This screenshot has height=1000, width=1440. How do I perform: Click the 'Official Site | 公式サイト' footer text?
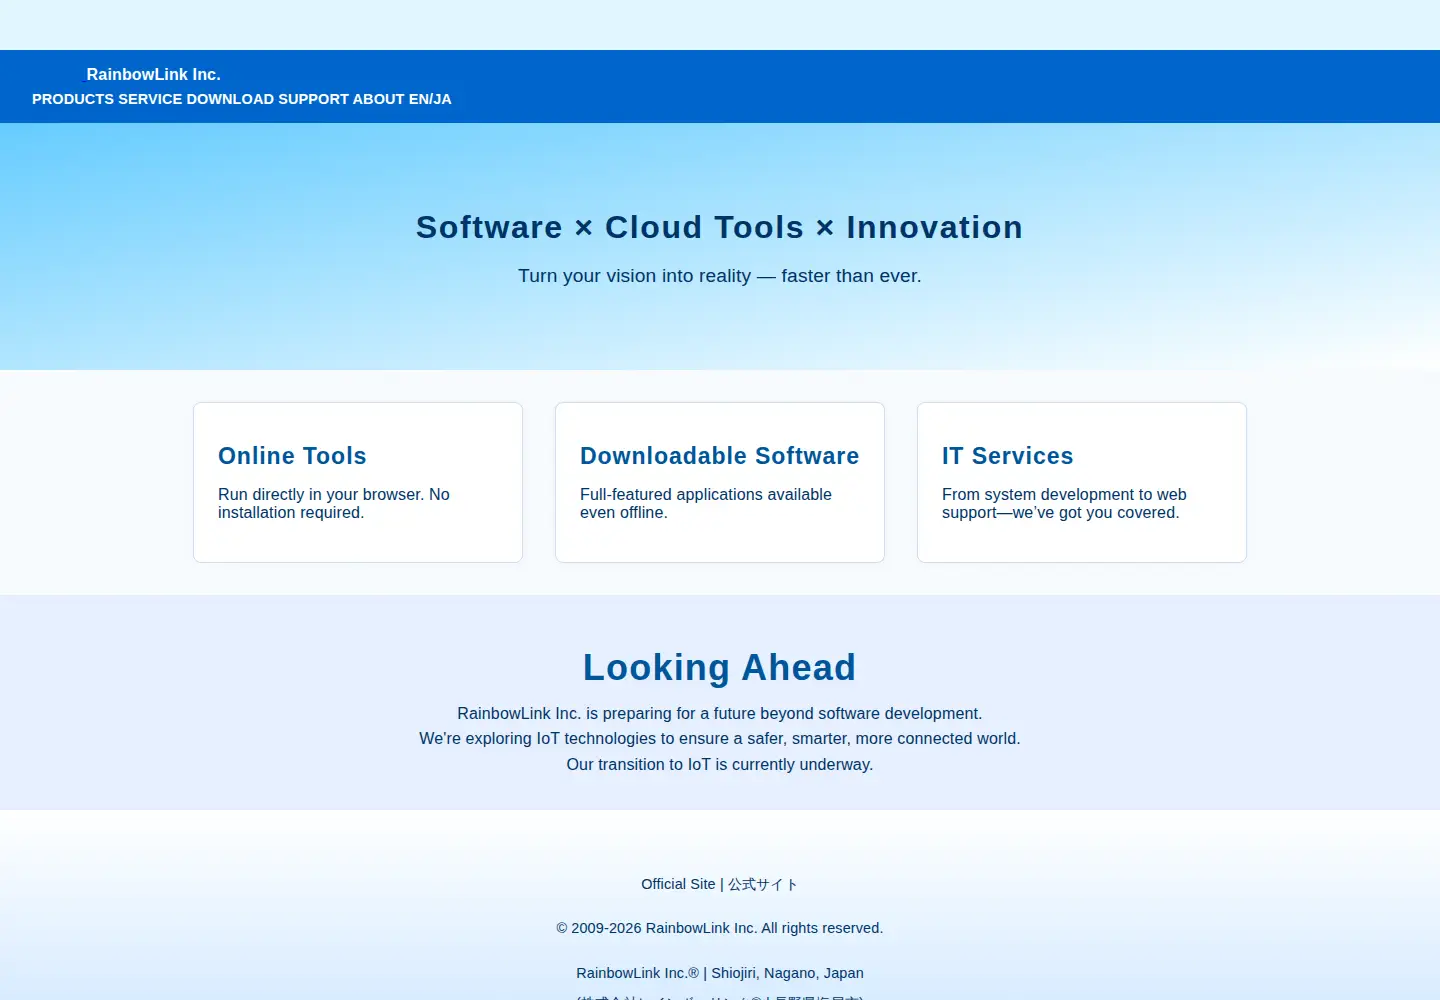(720, 884)
